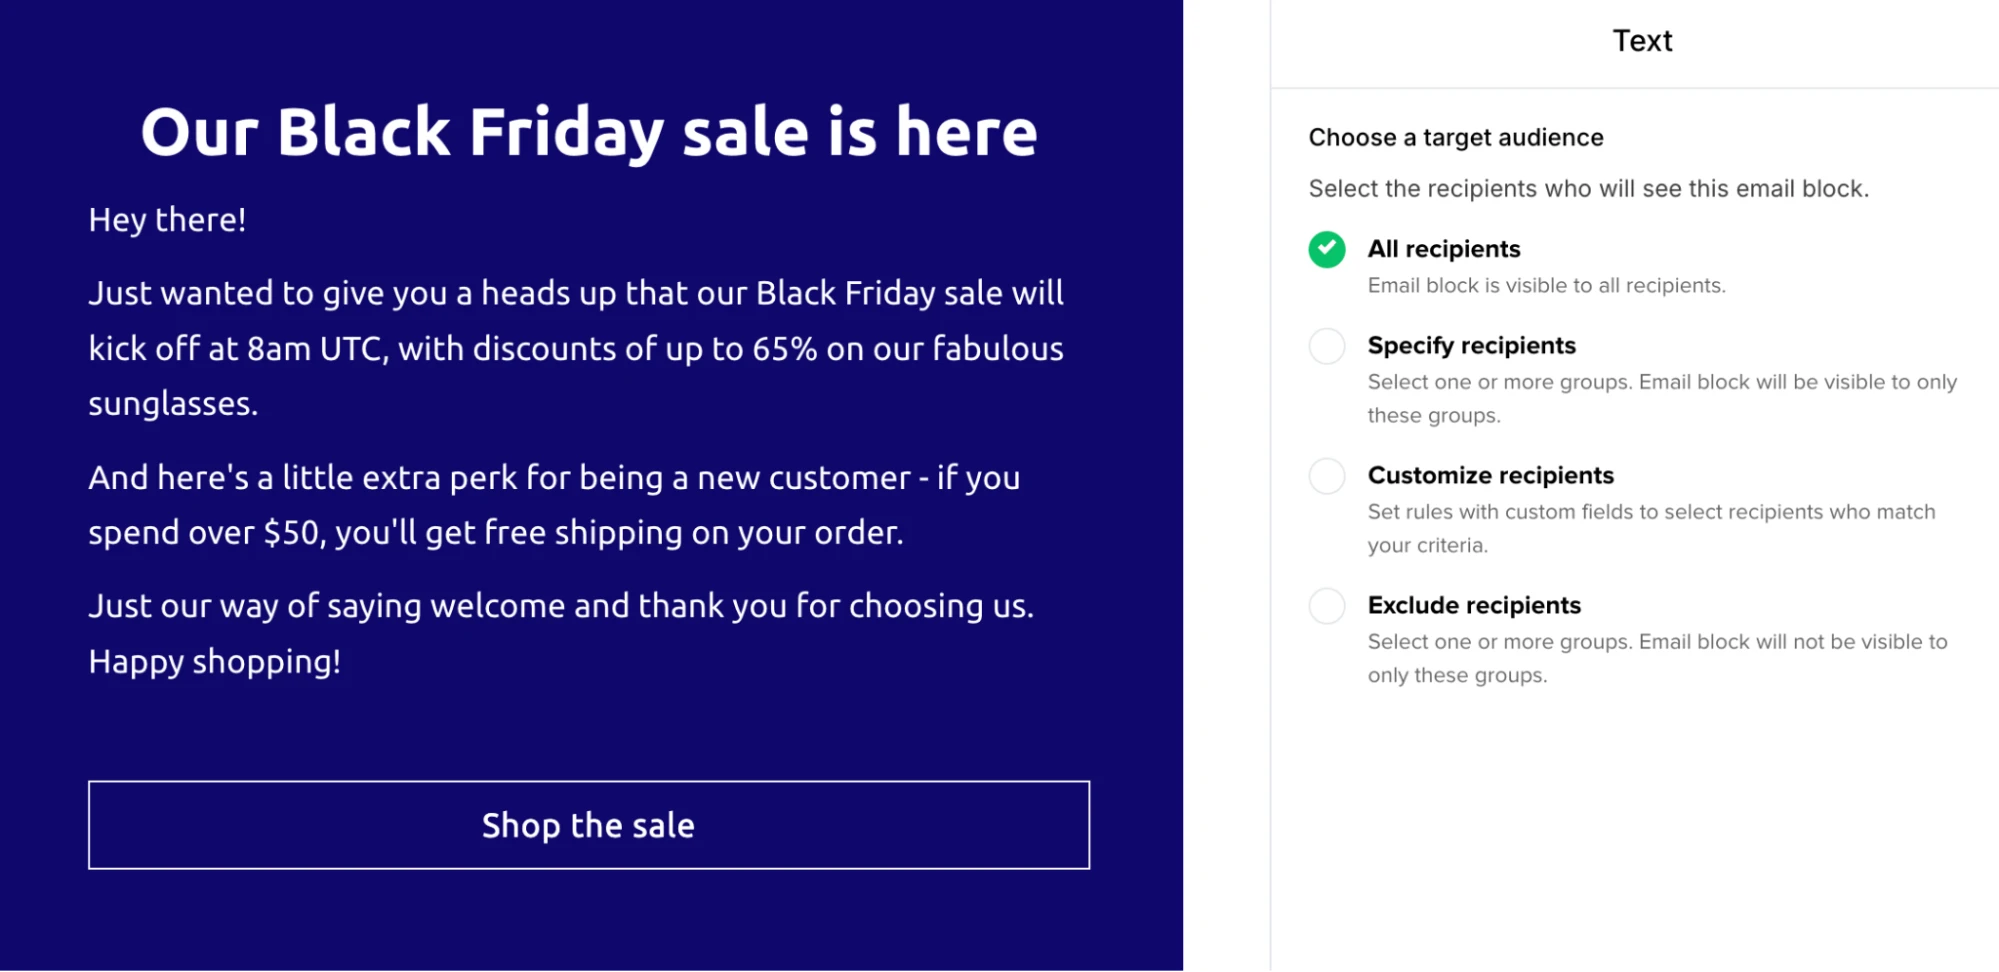Click the 'Choose a target audience' heading
1999x972 pixels.
pyautogui.click(x=1455, y=138)
